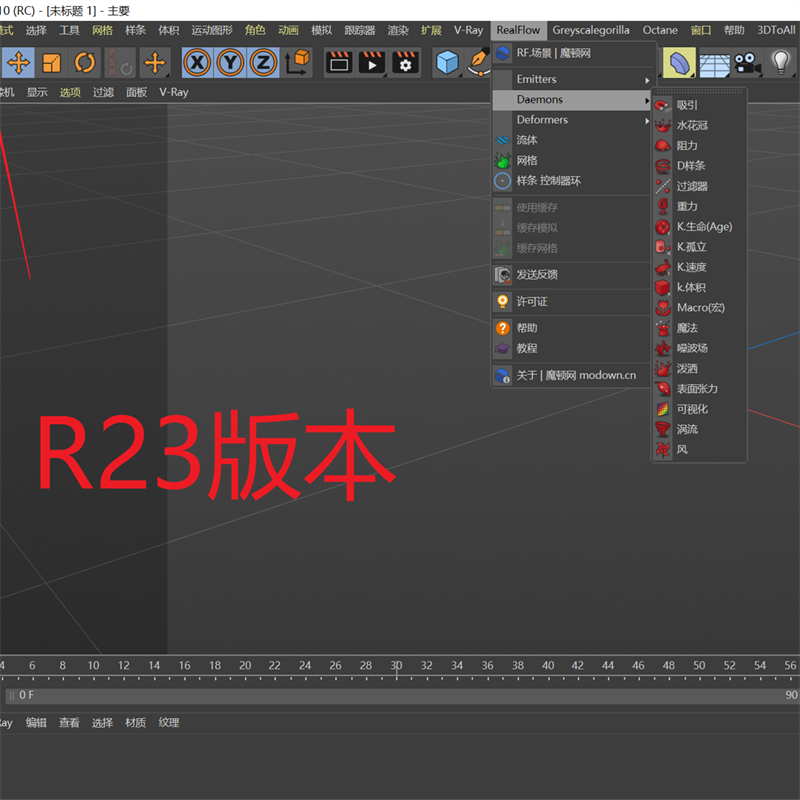Screen dimensions: 800x800
Task: Choose 网格 in RealFlow dropdown
Action: click(x=572, y=160)
